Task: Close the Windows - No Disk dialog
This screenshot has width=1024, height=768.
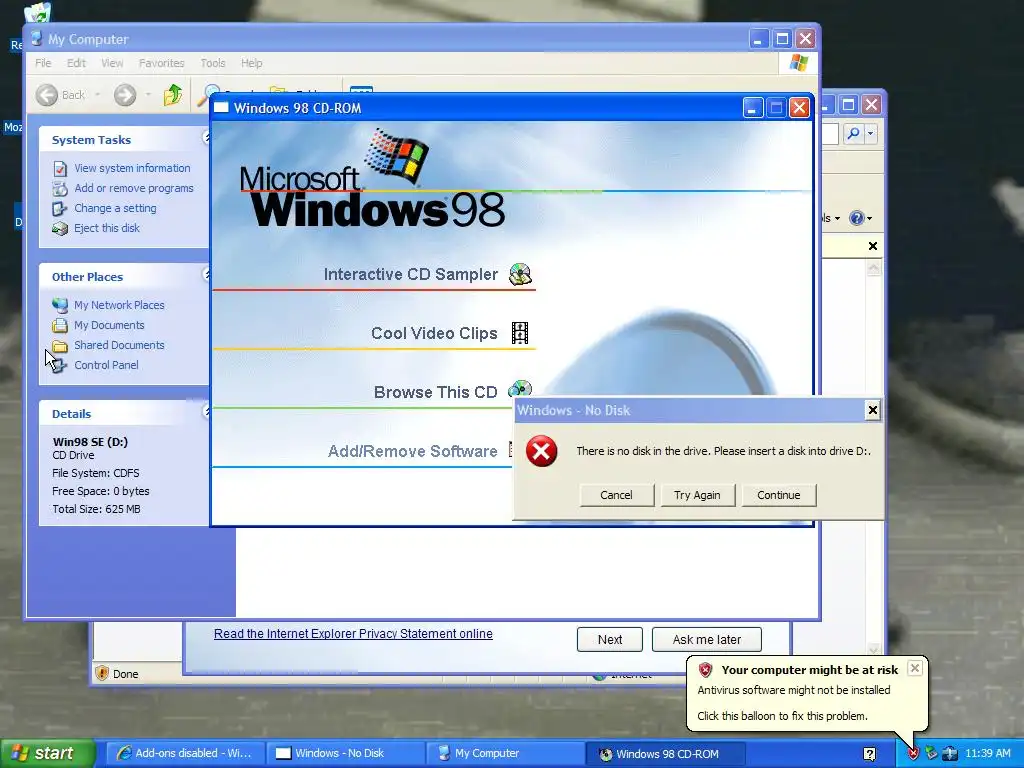Action: click(872, 410)
